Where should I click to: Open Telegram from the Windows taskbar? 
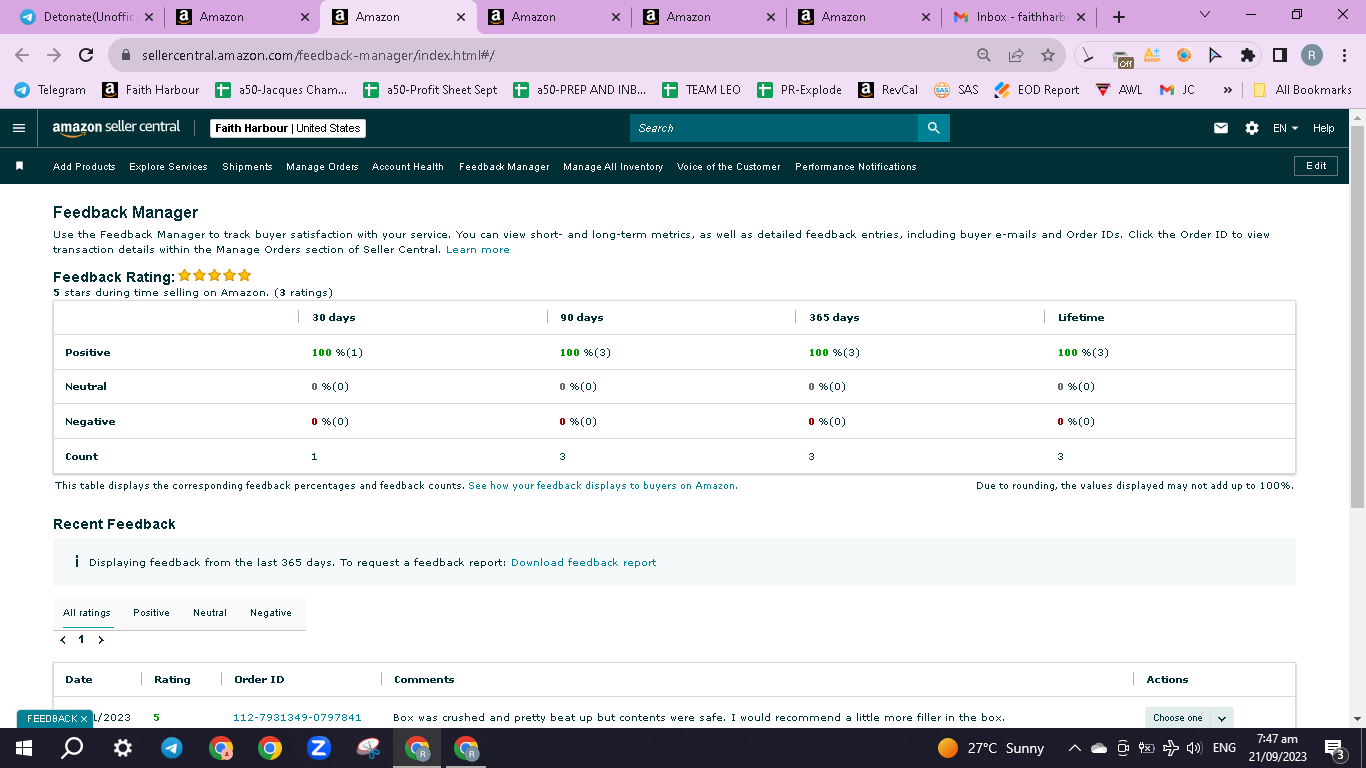click(172, 748)
